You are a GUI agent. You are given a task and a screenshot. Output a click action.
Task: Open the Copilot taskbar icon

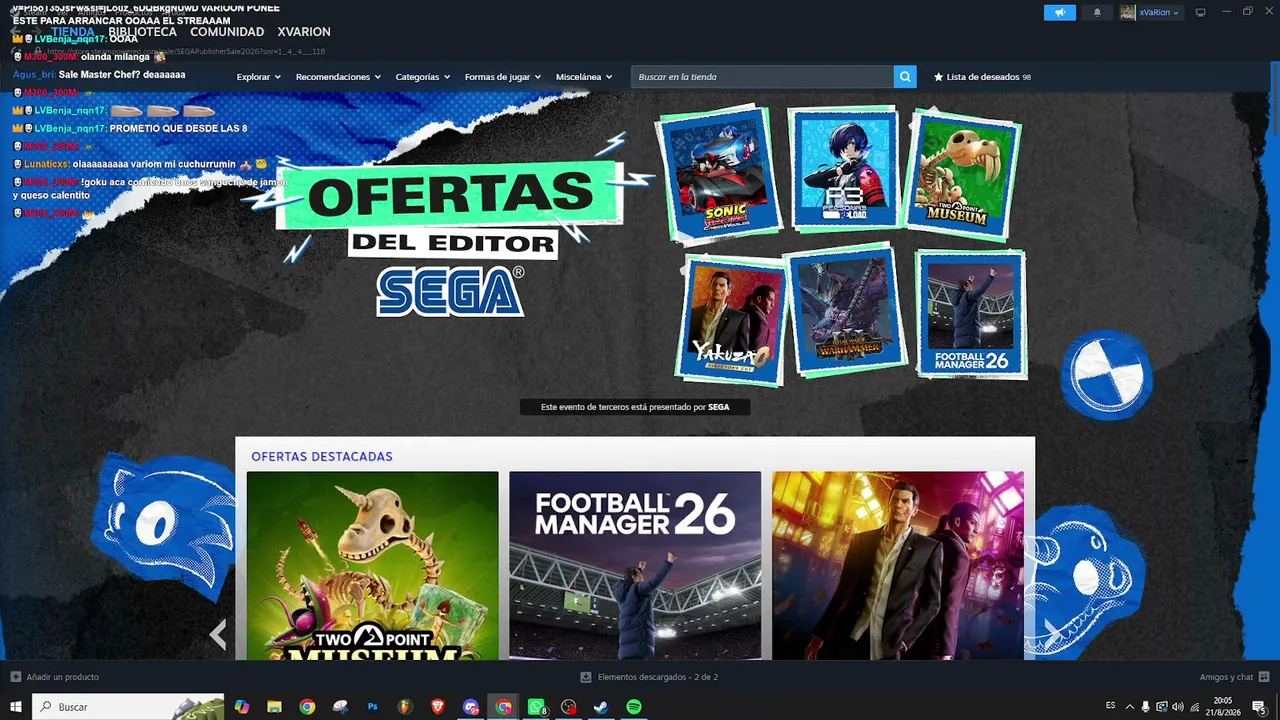(x=242, y=707)
